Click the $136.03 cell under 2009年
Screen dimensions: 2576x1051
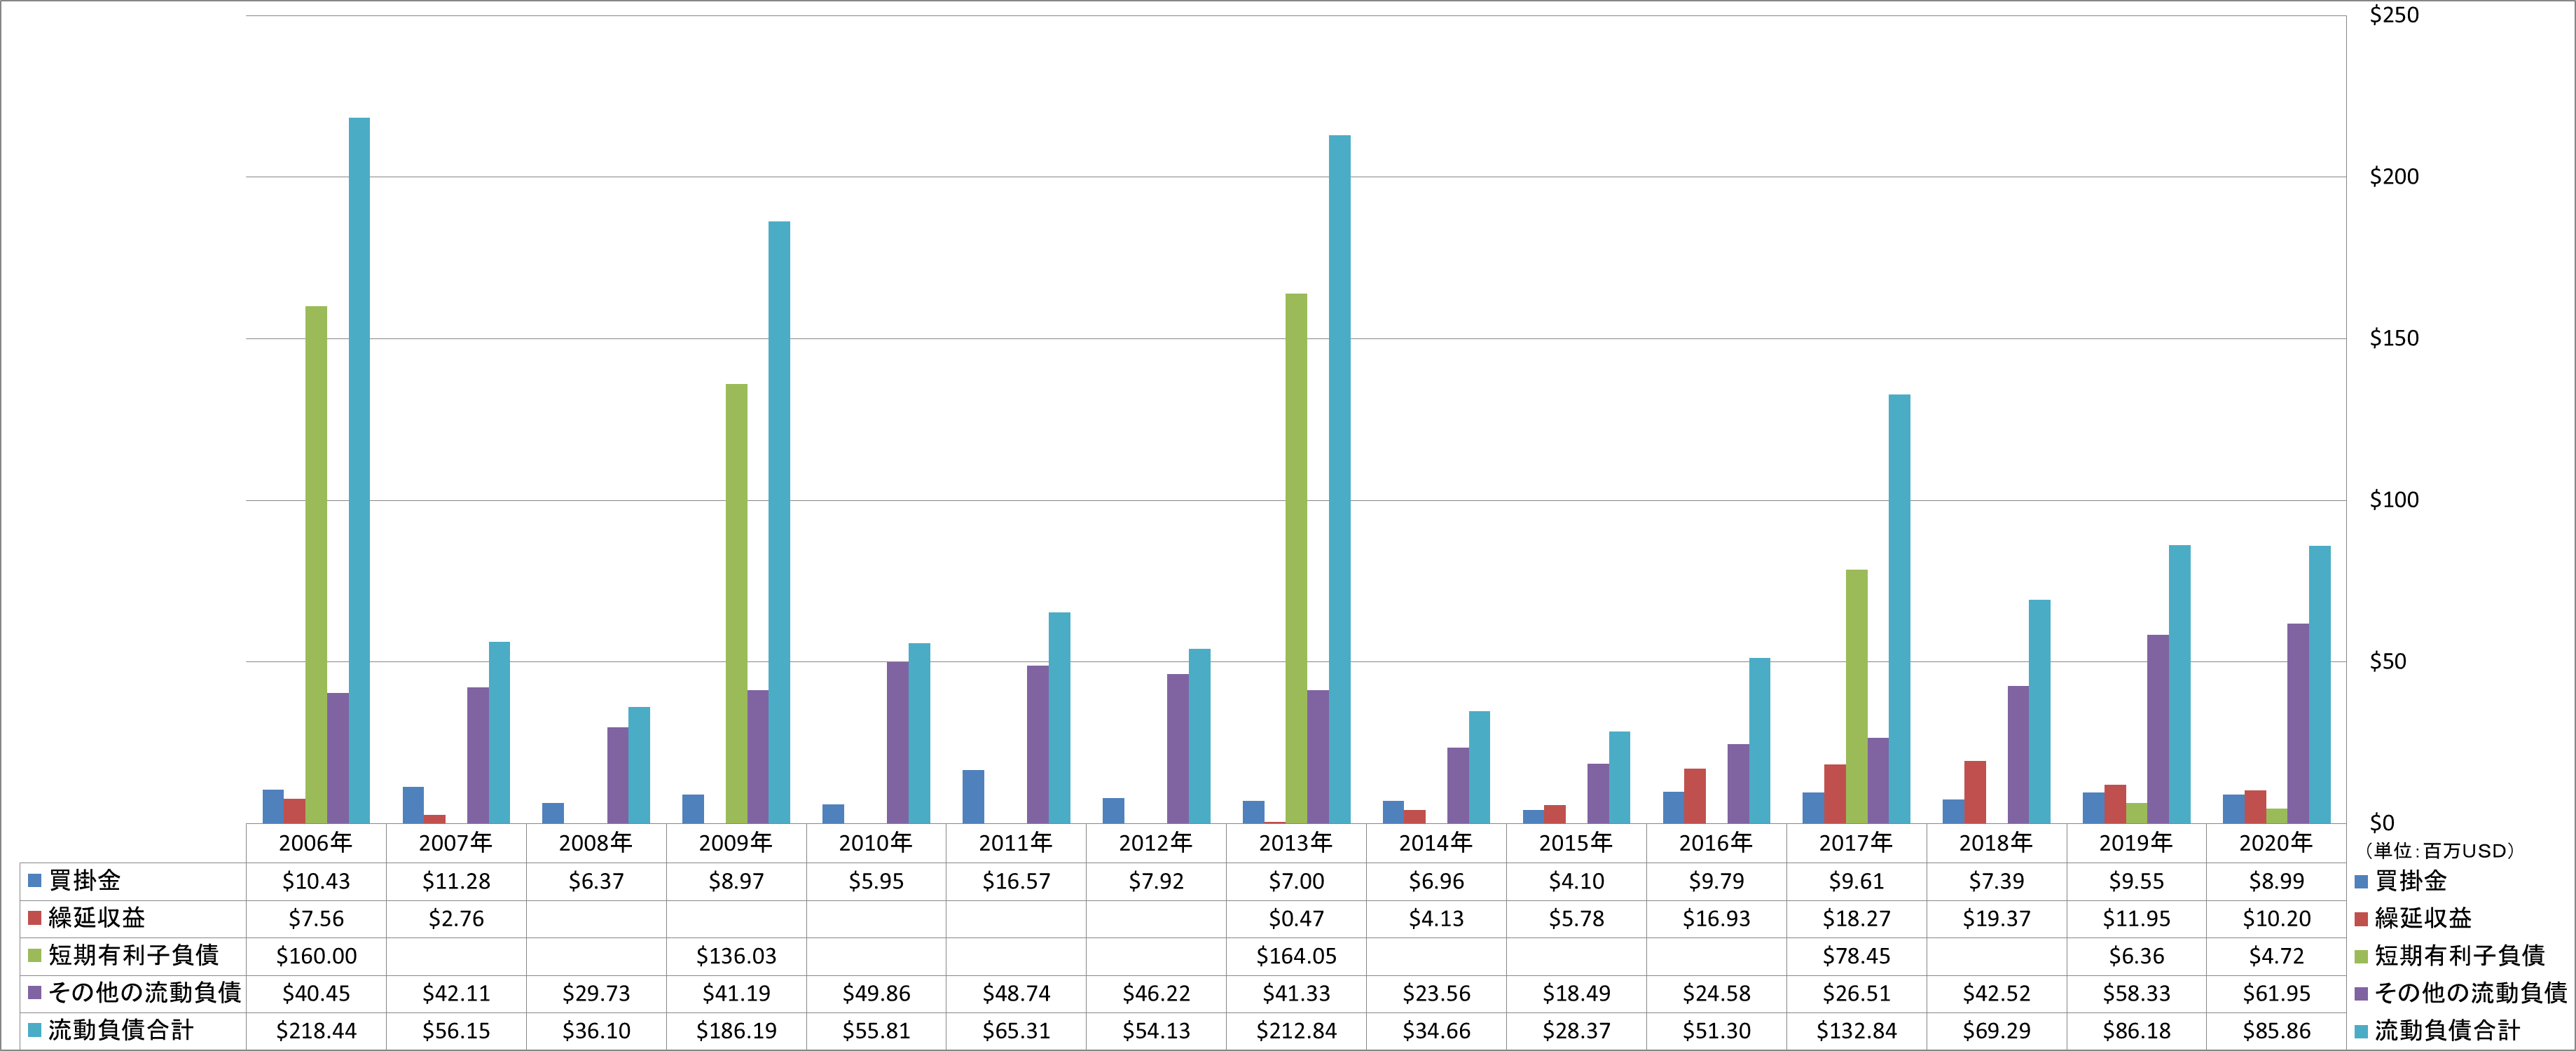[736, 956]
